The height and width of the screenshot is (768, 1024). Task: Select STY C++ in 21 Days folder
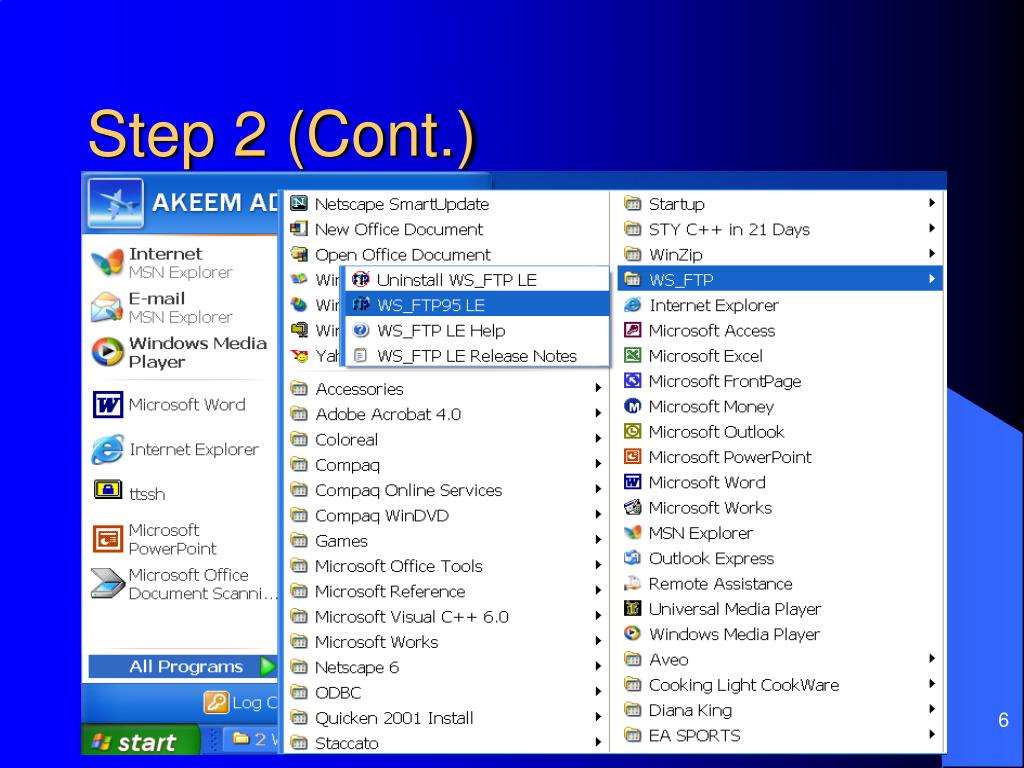pyautogui.click(x=780, y=229)
